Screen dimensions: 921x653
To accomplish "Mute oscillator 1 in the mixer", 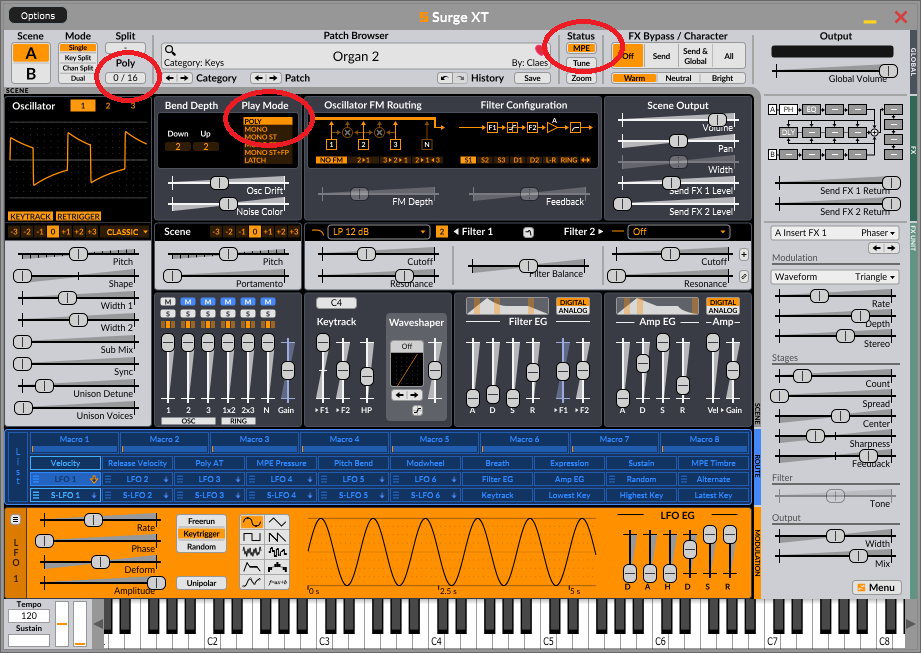I will pyautogui.click(x=168, y=302).
